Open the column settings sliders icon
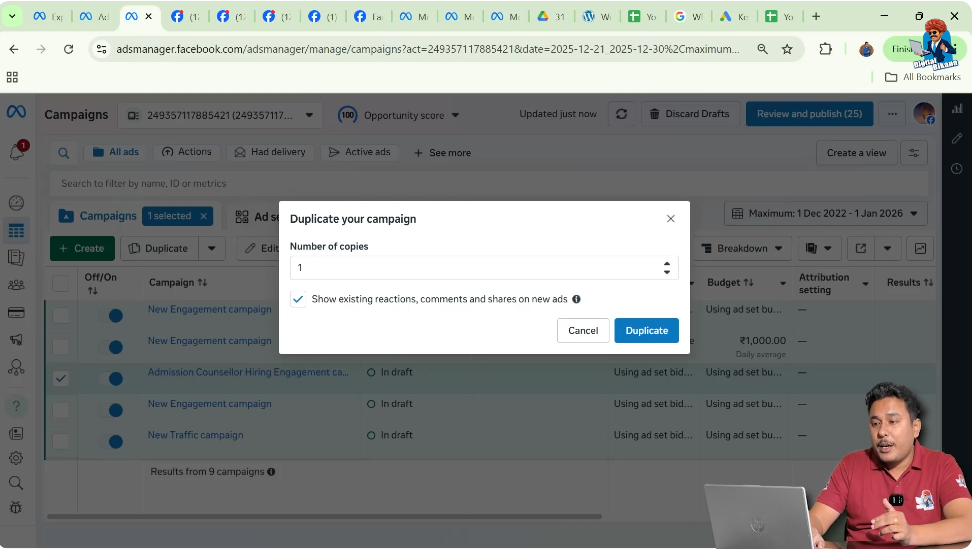This screenshot has height=550, width=974. pos(914,153)
